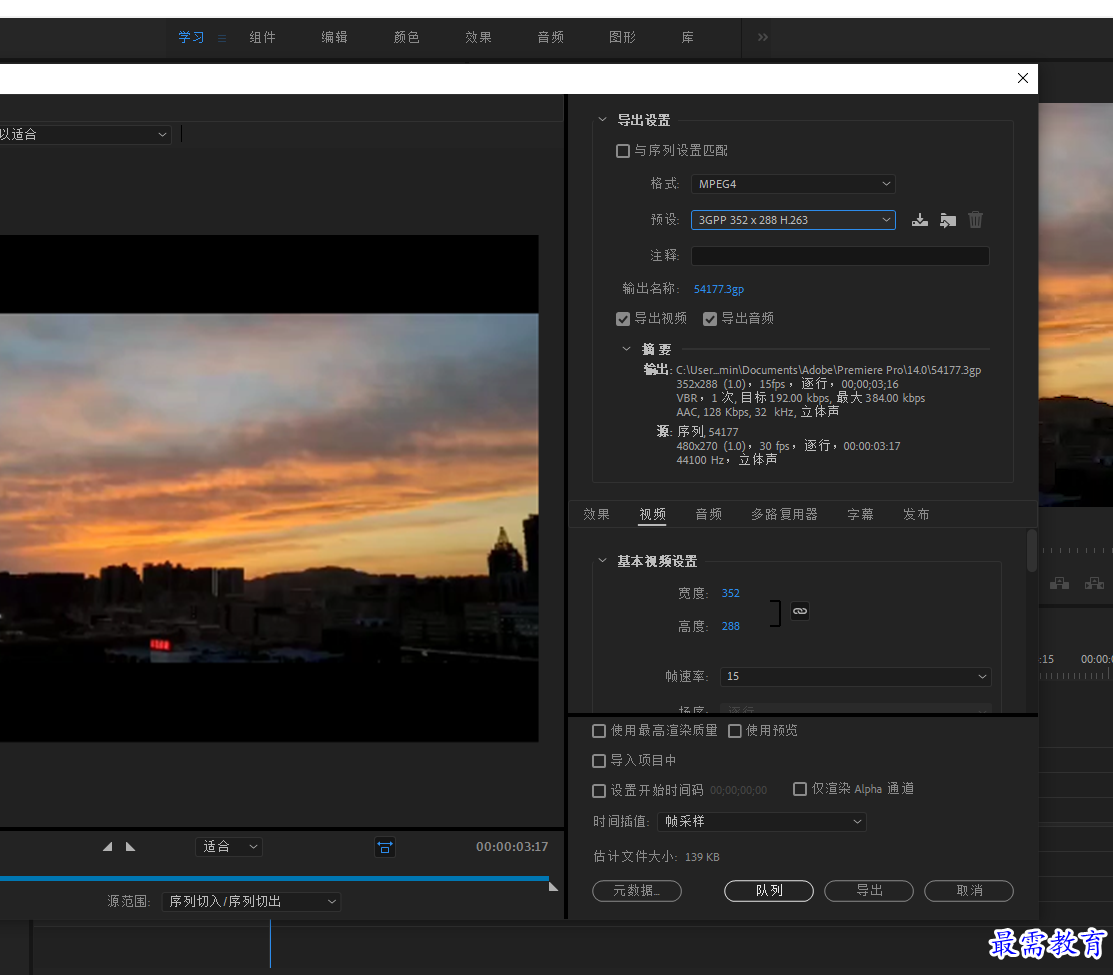Enable 使用最高渲染质量 checkbox

point(599,731)
